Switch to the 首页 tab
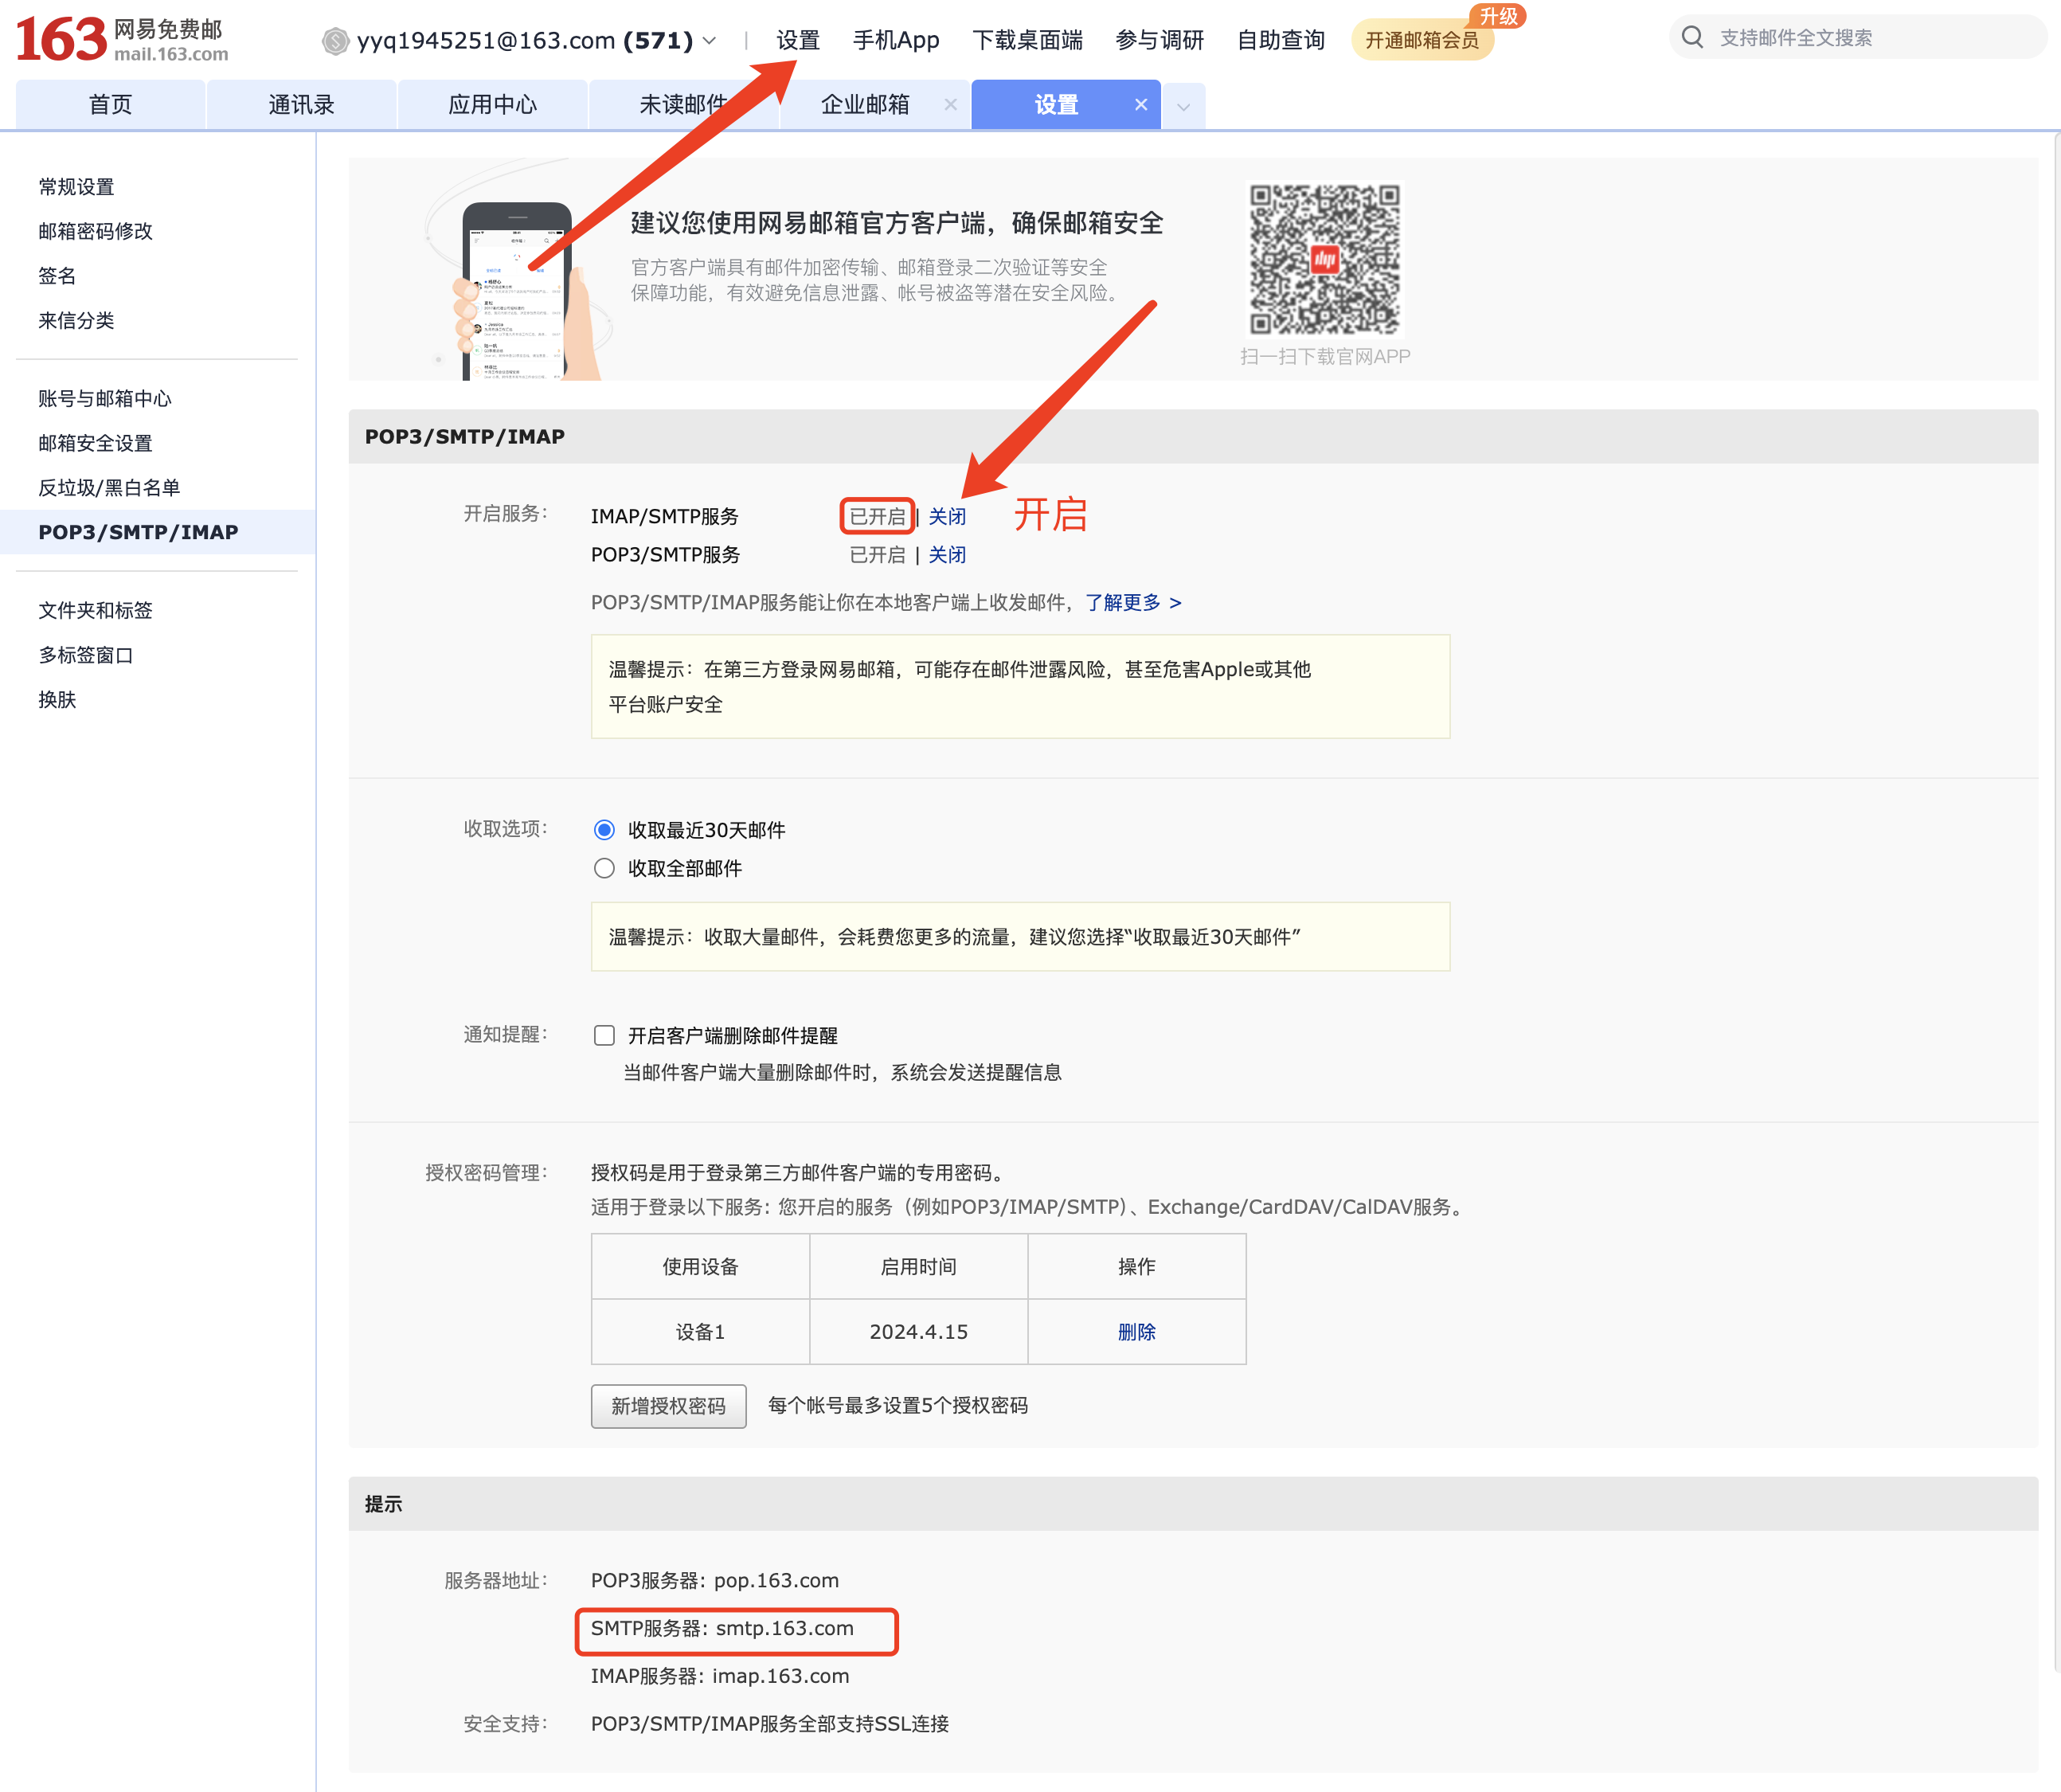The width and height of the screenshot is (2061, 1792). coord(110,105)
